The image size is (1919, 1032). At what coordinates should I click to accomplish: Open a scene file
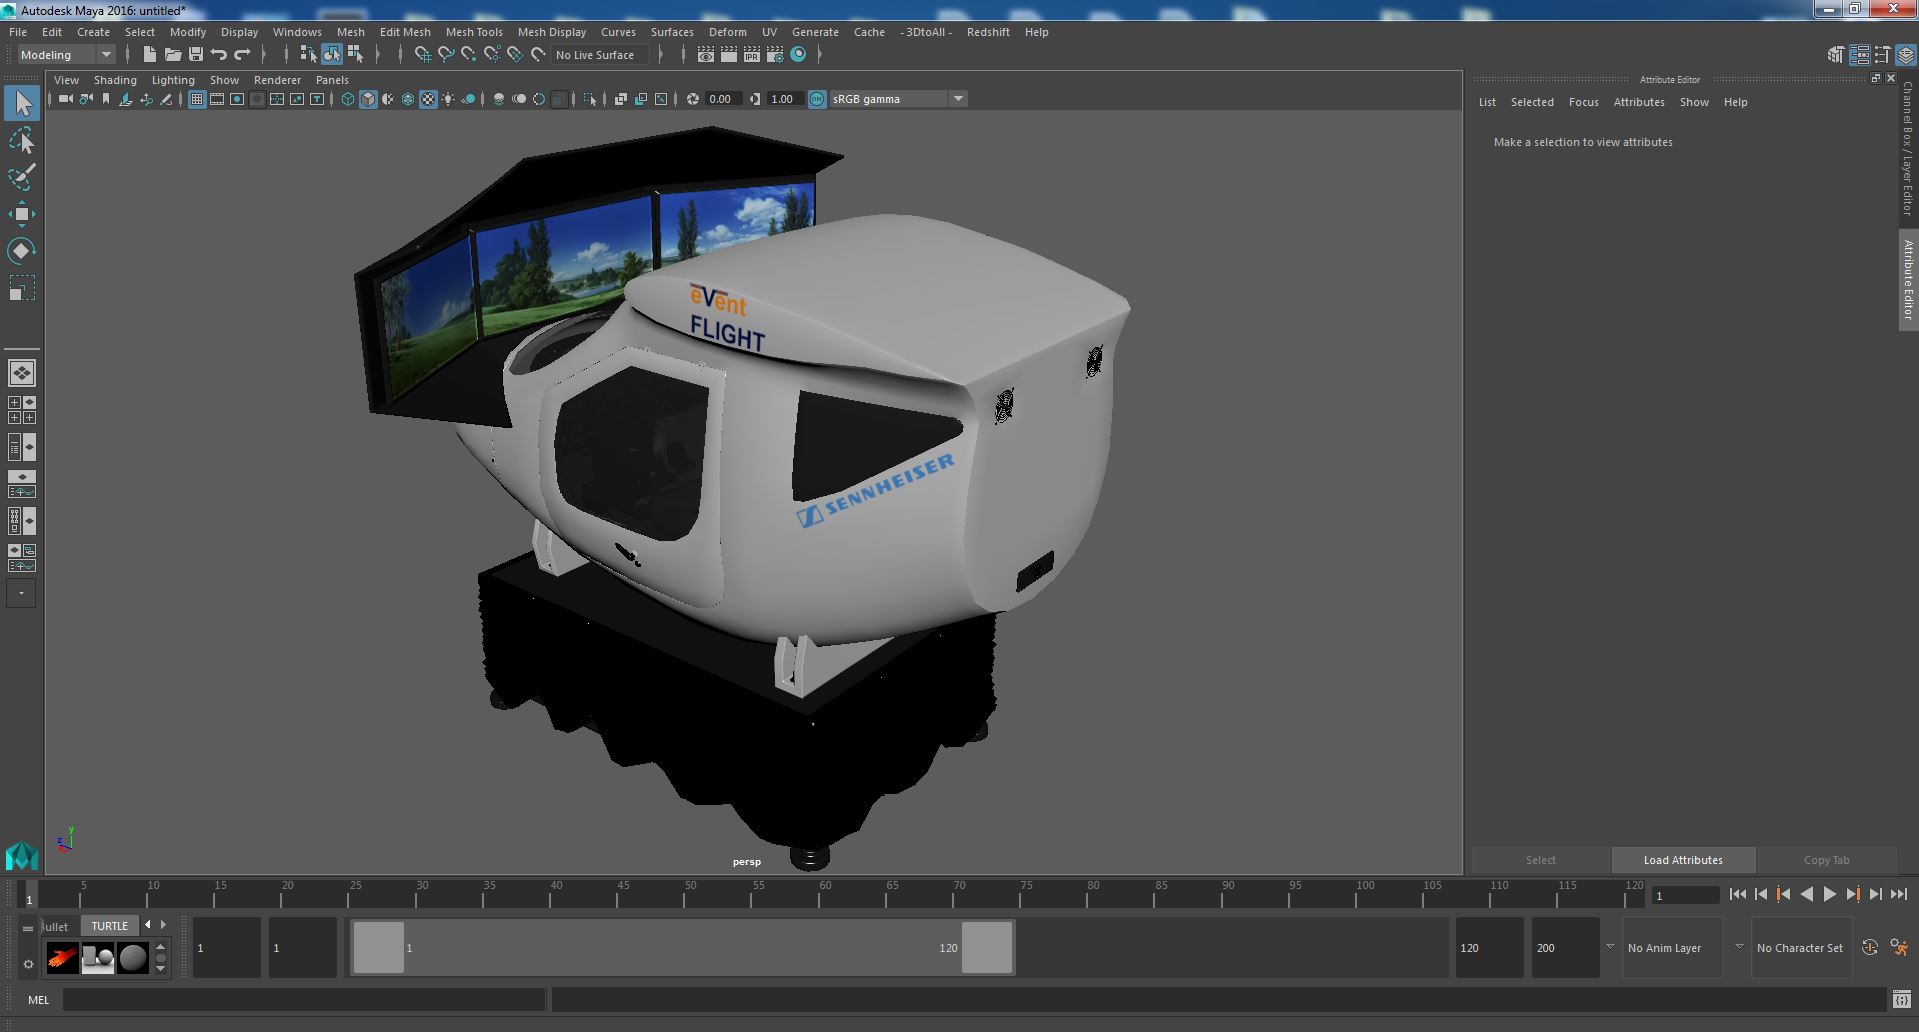[x=173, y=55]
